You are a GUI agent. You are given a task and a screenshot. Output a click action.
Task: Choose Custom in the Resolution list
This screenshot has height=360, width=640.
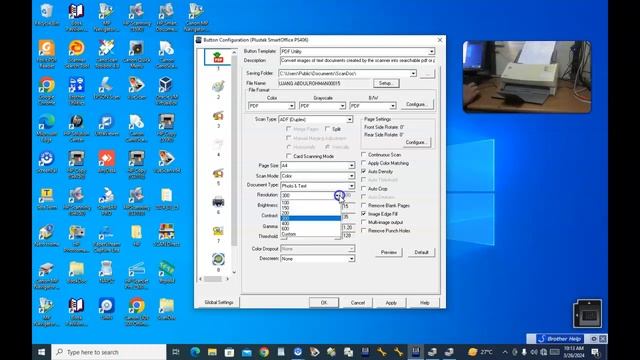click(x=311, y=234)
